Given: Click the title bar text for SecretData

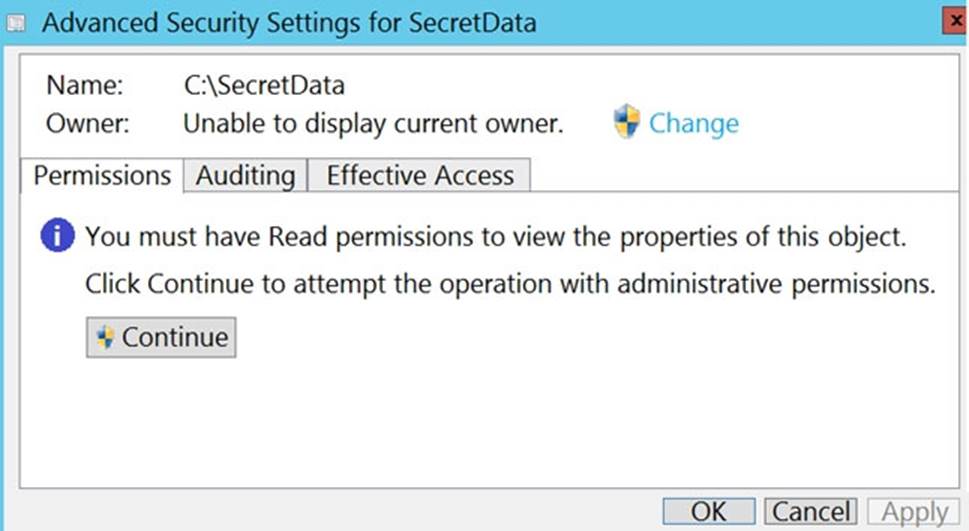Looking at the screenshot, I should 289,22.
